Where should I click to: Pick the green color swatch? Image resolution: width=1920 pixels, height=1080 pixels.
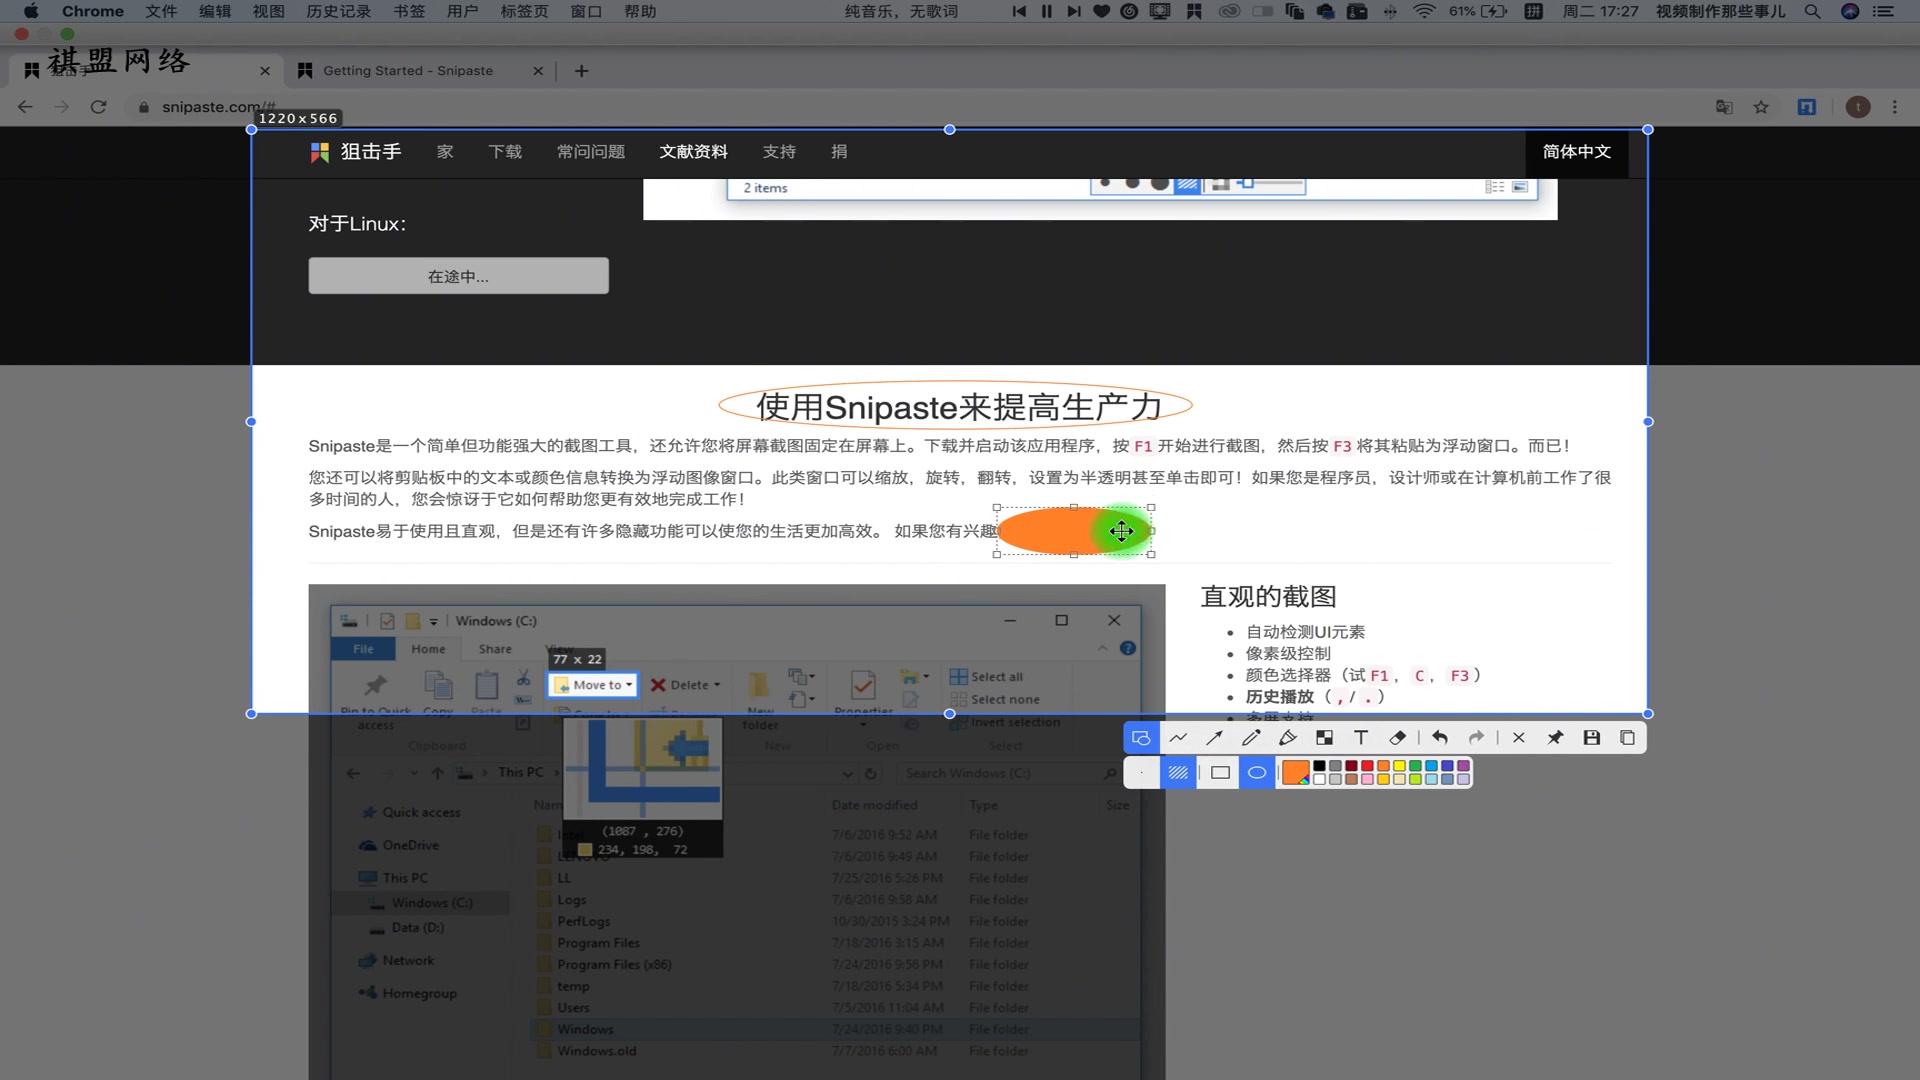click(x=1415, y=766)
